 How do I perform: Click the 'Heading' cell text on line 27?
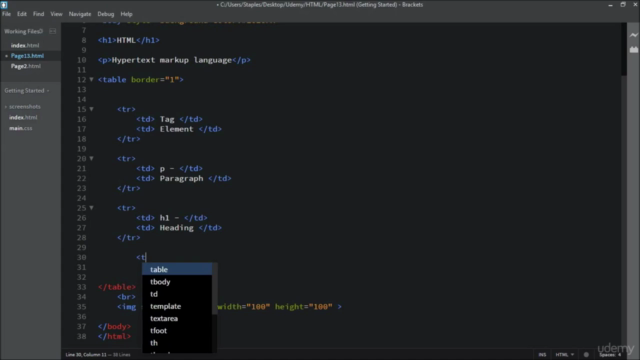click(176, 228)
